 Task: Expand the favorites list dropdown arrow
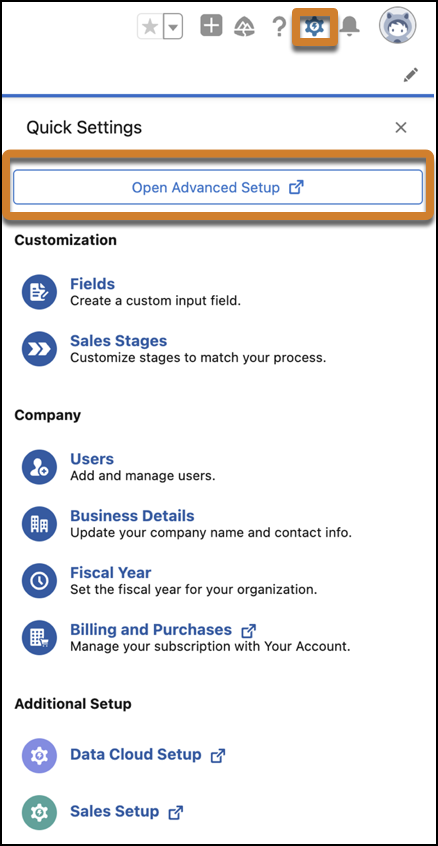point(172,27)
